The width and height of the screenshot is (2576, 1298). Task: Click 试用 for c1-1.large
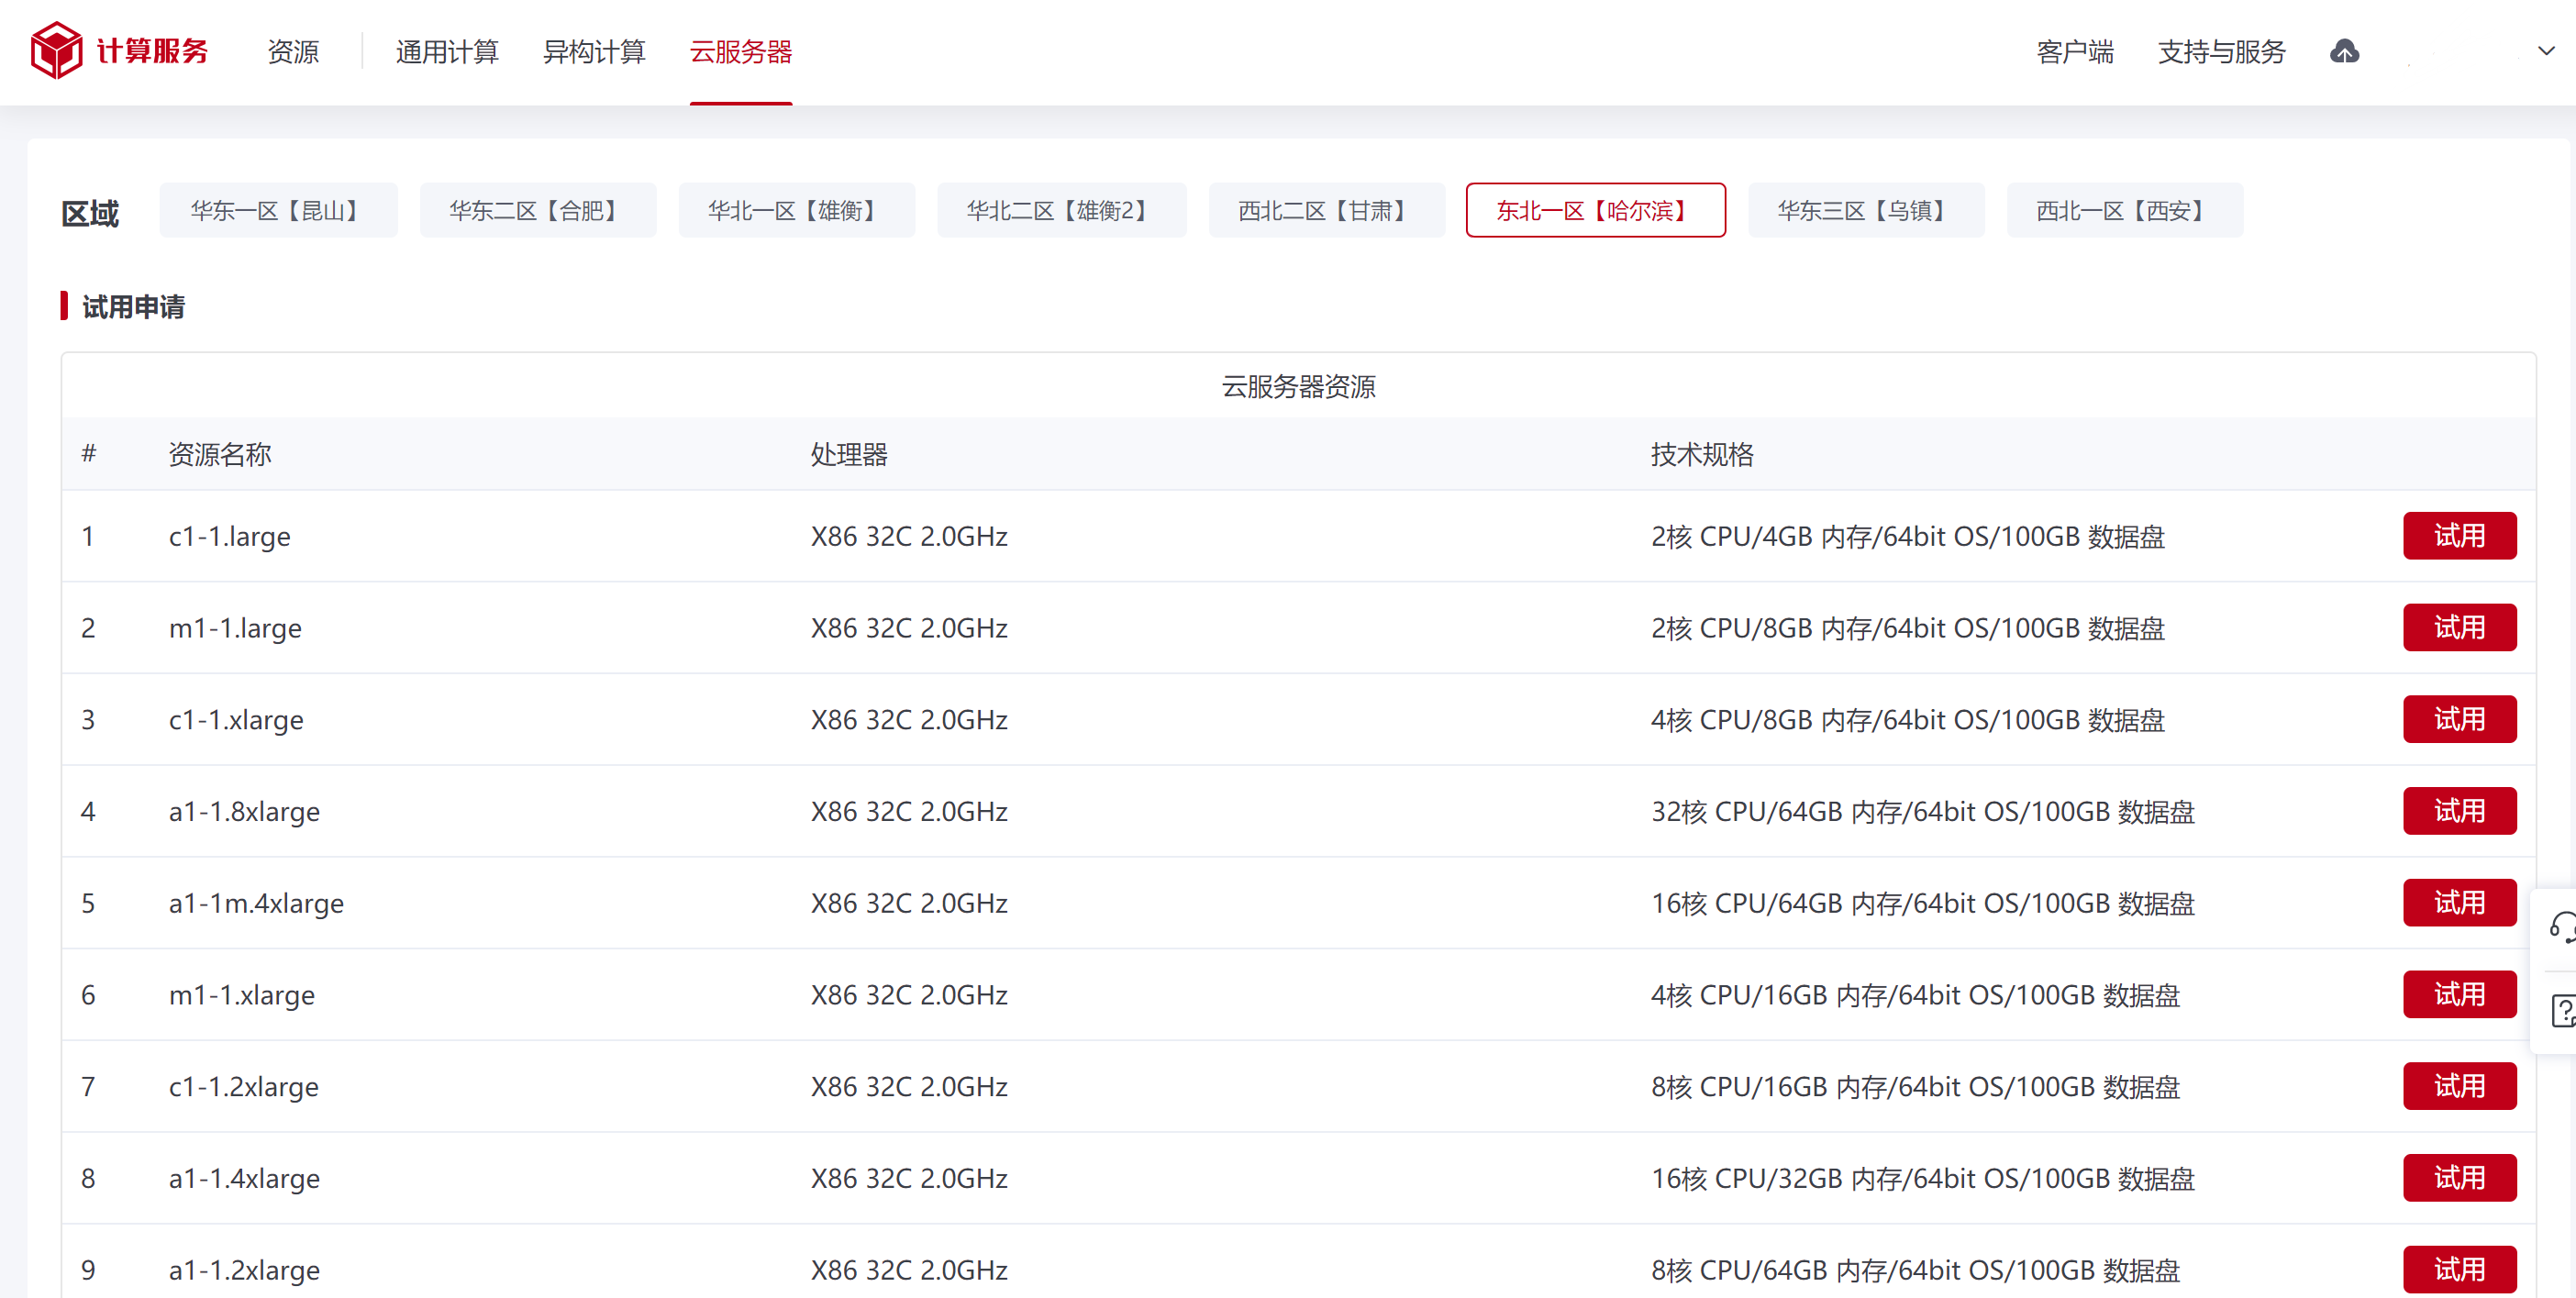point(2460,536)
